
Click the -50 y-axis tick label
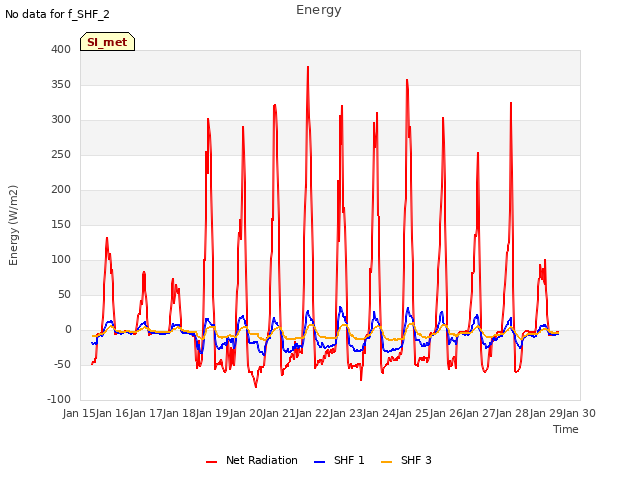pos(62,364)
